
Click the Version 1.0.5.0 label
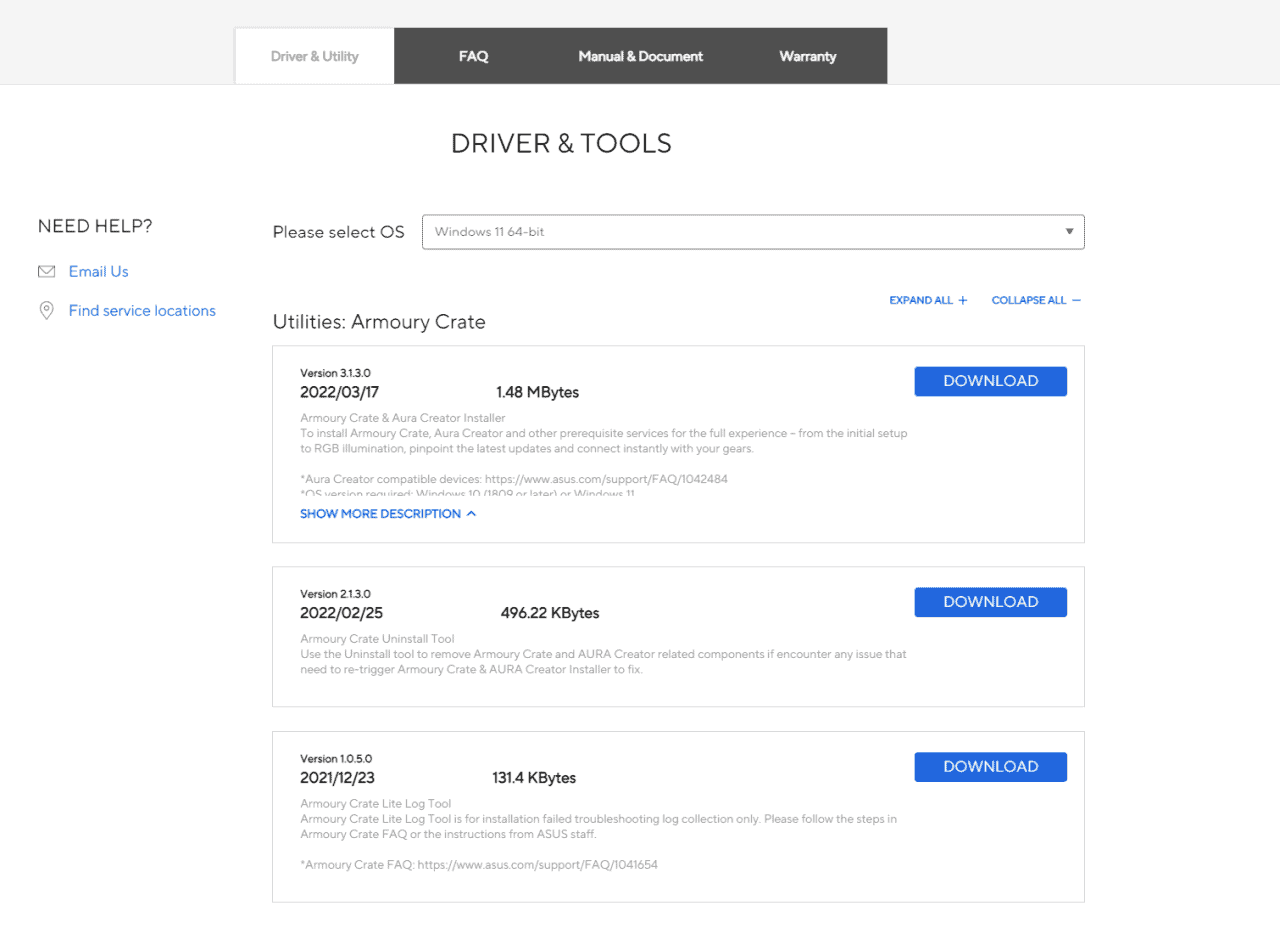(336, 759)
